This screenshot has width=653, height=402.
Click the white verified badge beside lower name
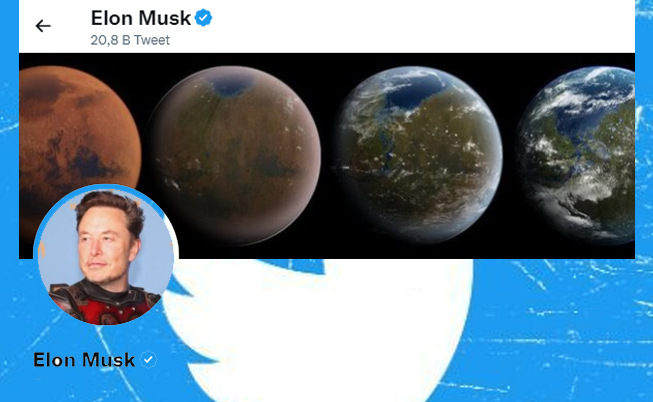tap(148, 359)
